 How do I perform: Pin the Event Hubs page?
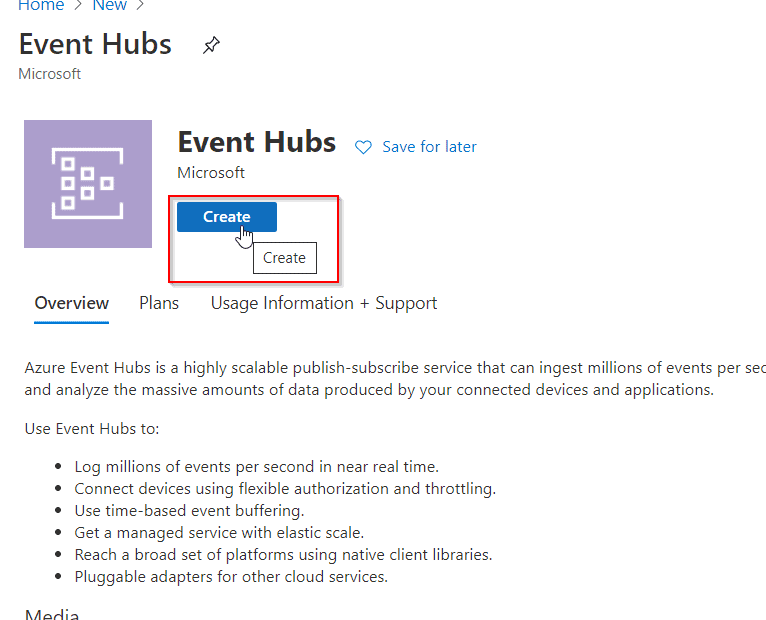point(211,45)
